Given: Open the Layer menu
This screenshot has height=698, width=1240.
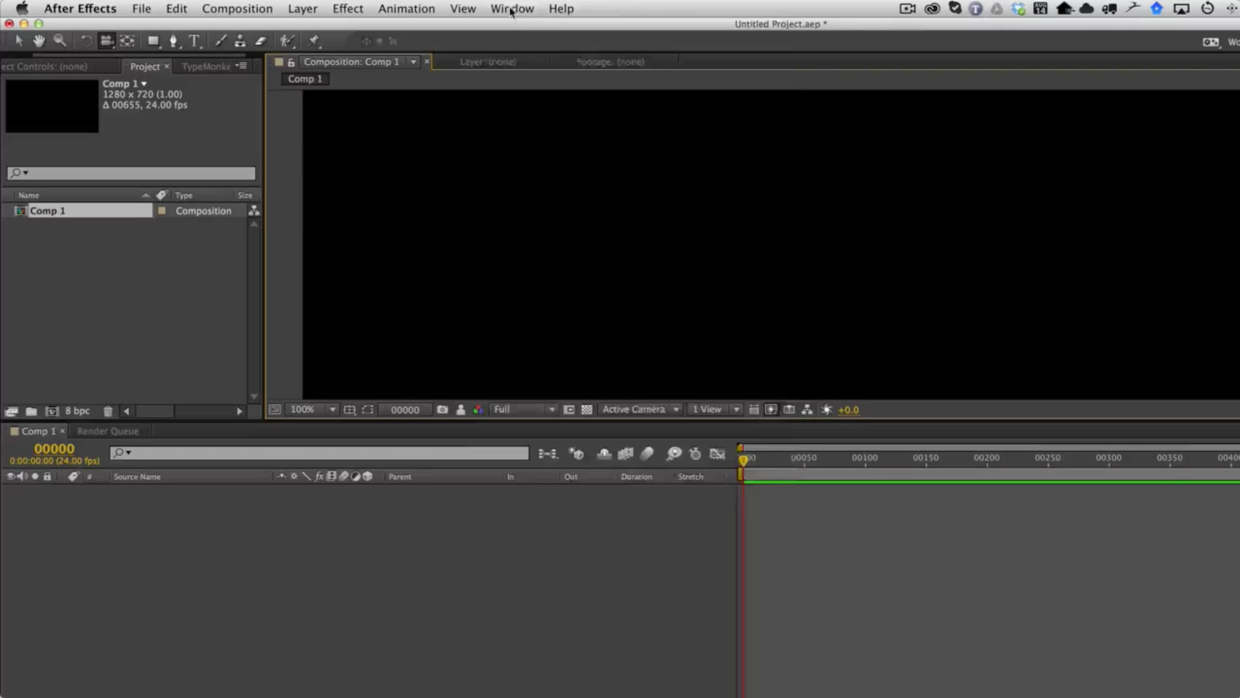Looking at the screenshot, I should pos(302,9).
